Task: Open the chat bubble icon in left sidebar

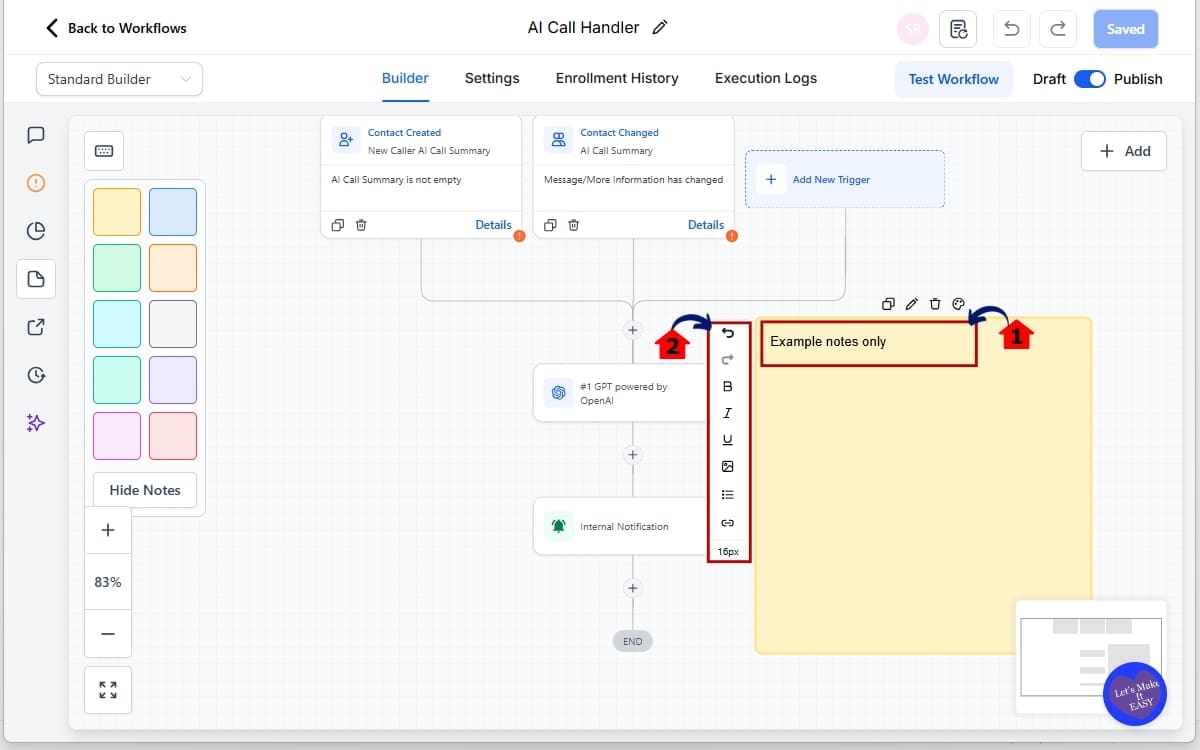Action: pyautogui.click(x=36, y=134)
